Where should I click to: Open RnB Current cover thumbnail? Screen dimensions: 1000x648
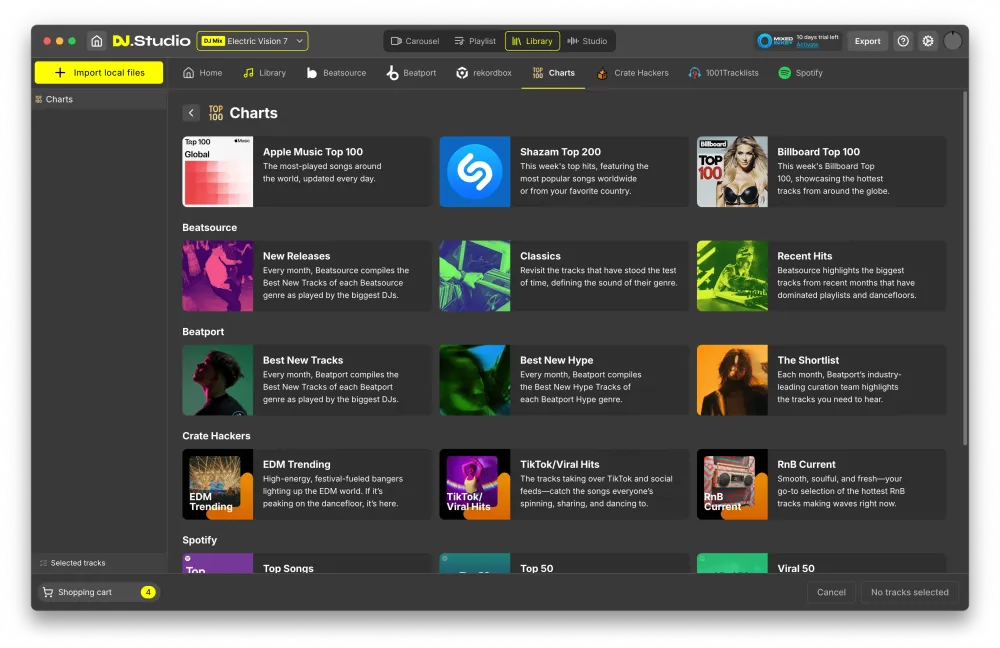coord(732,484)
